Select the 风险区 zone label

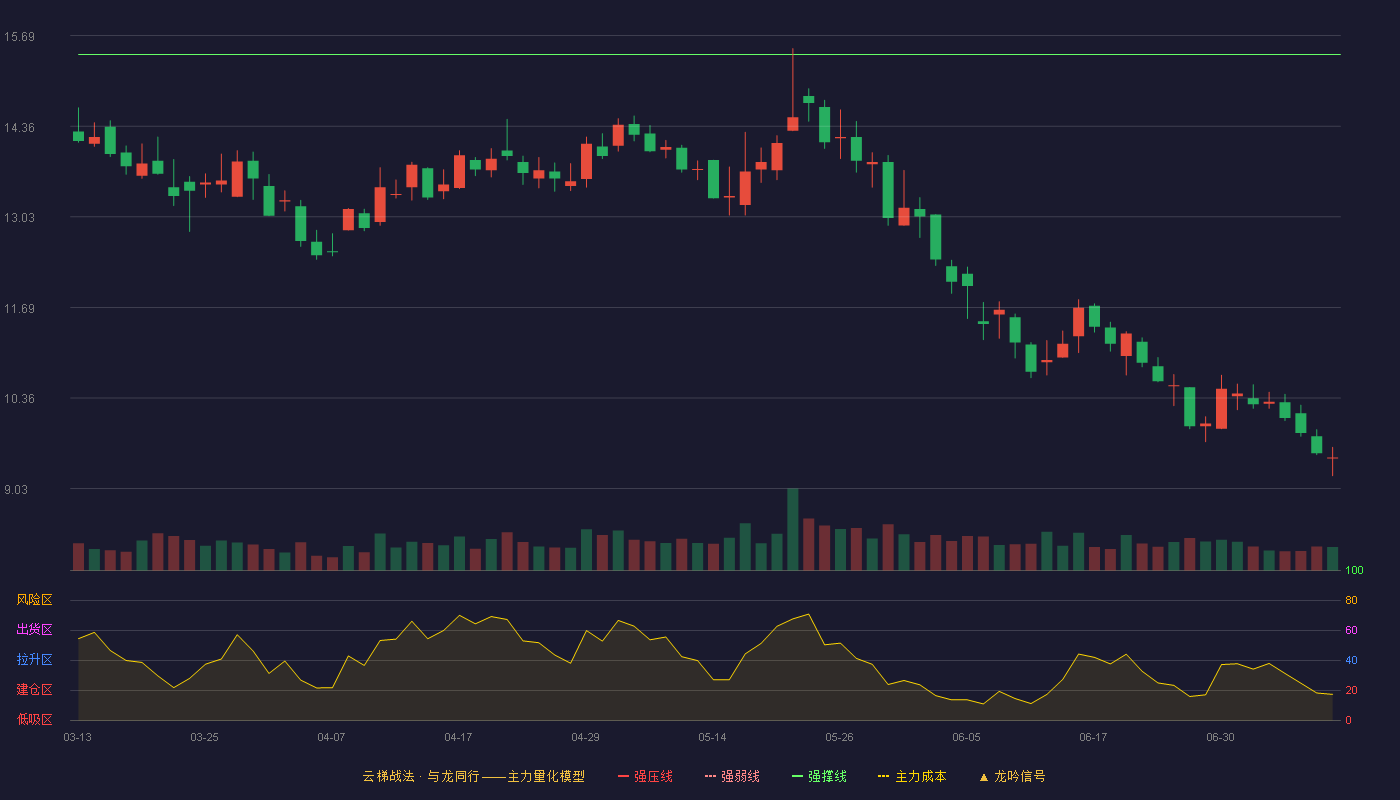34,600
